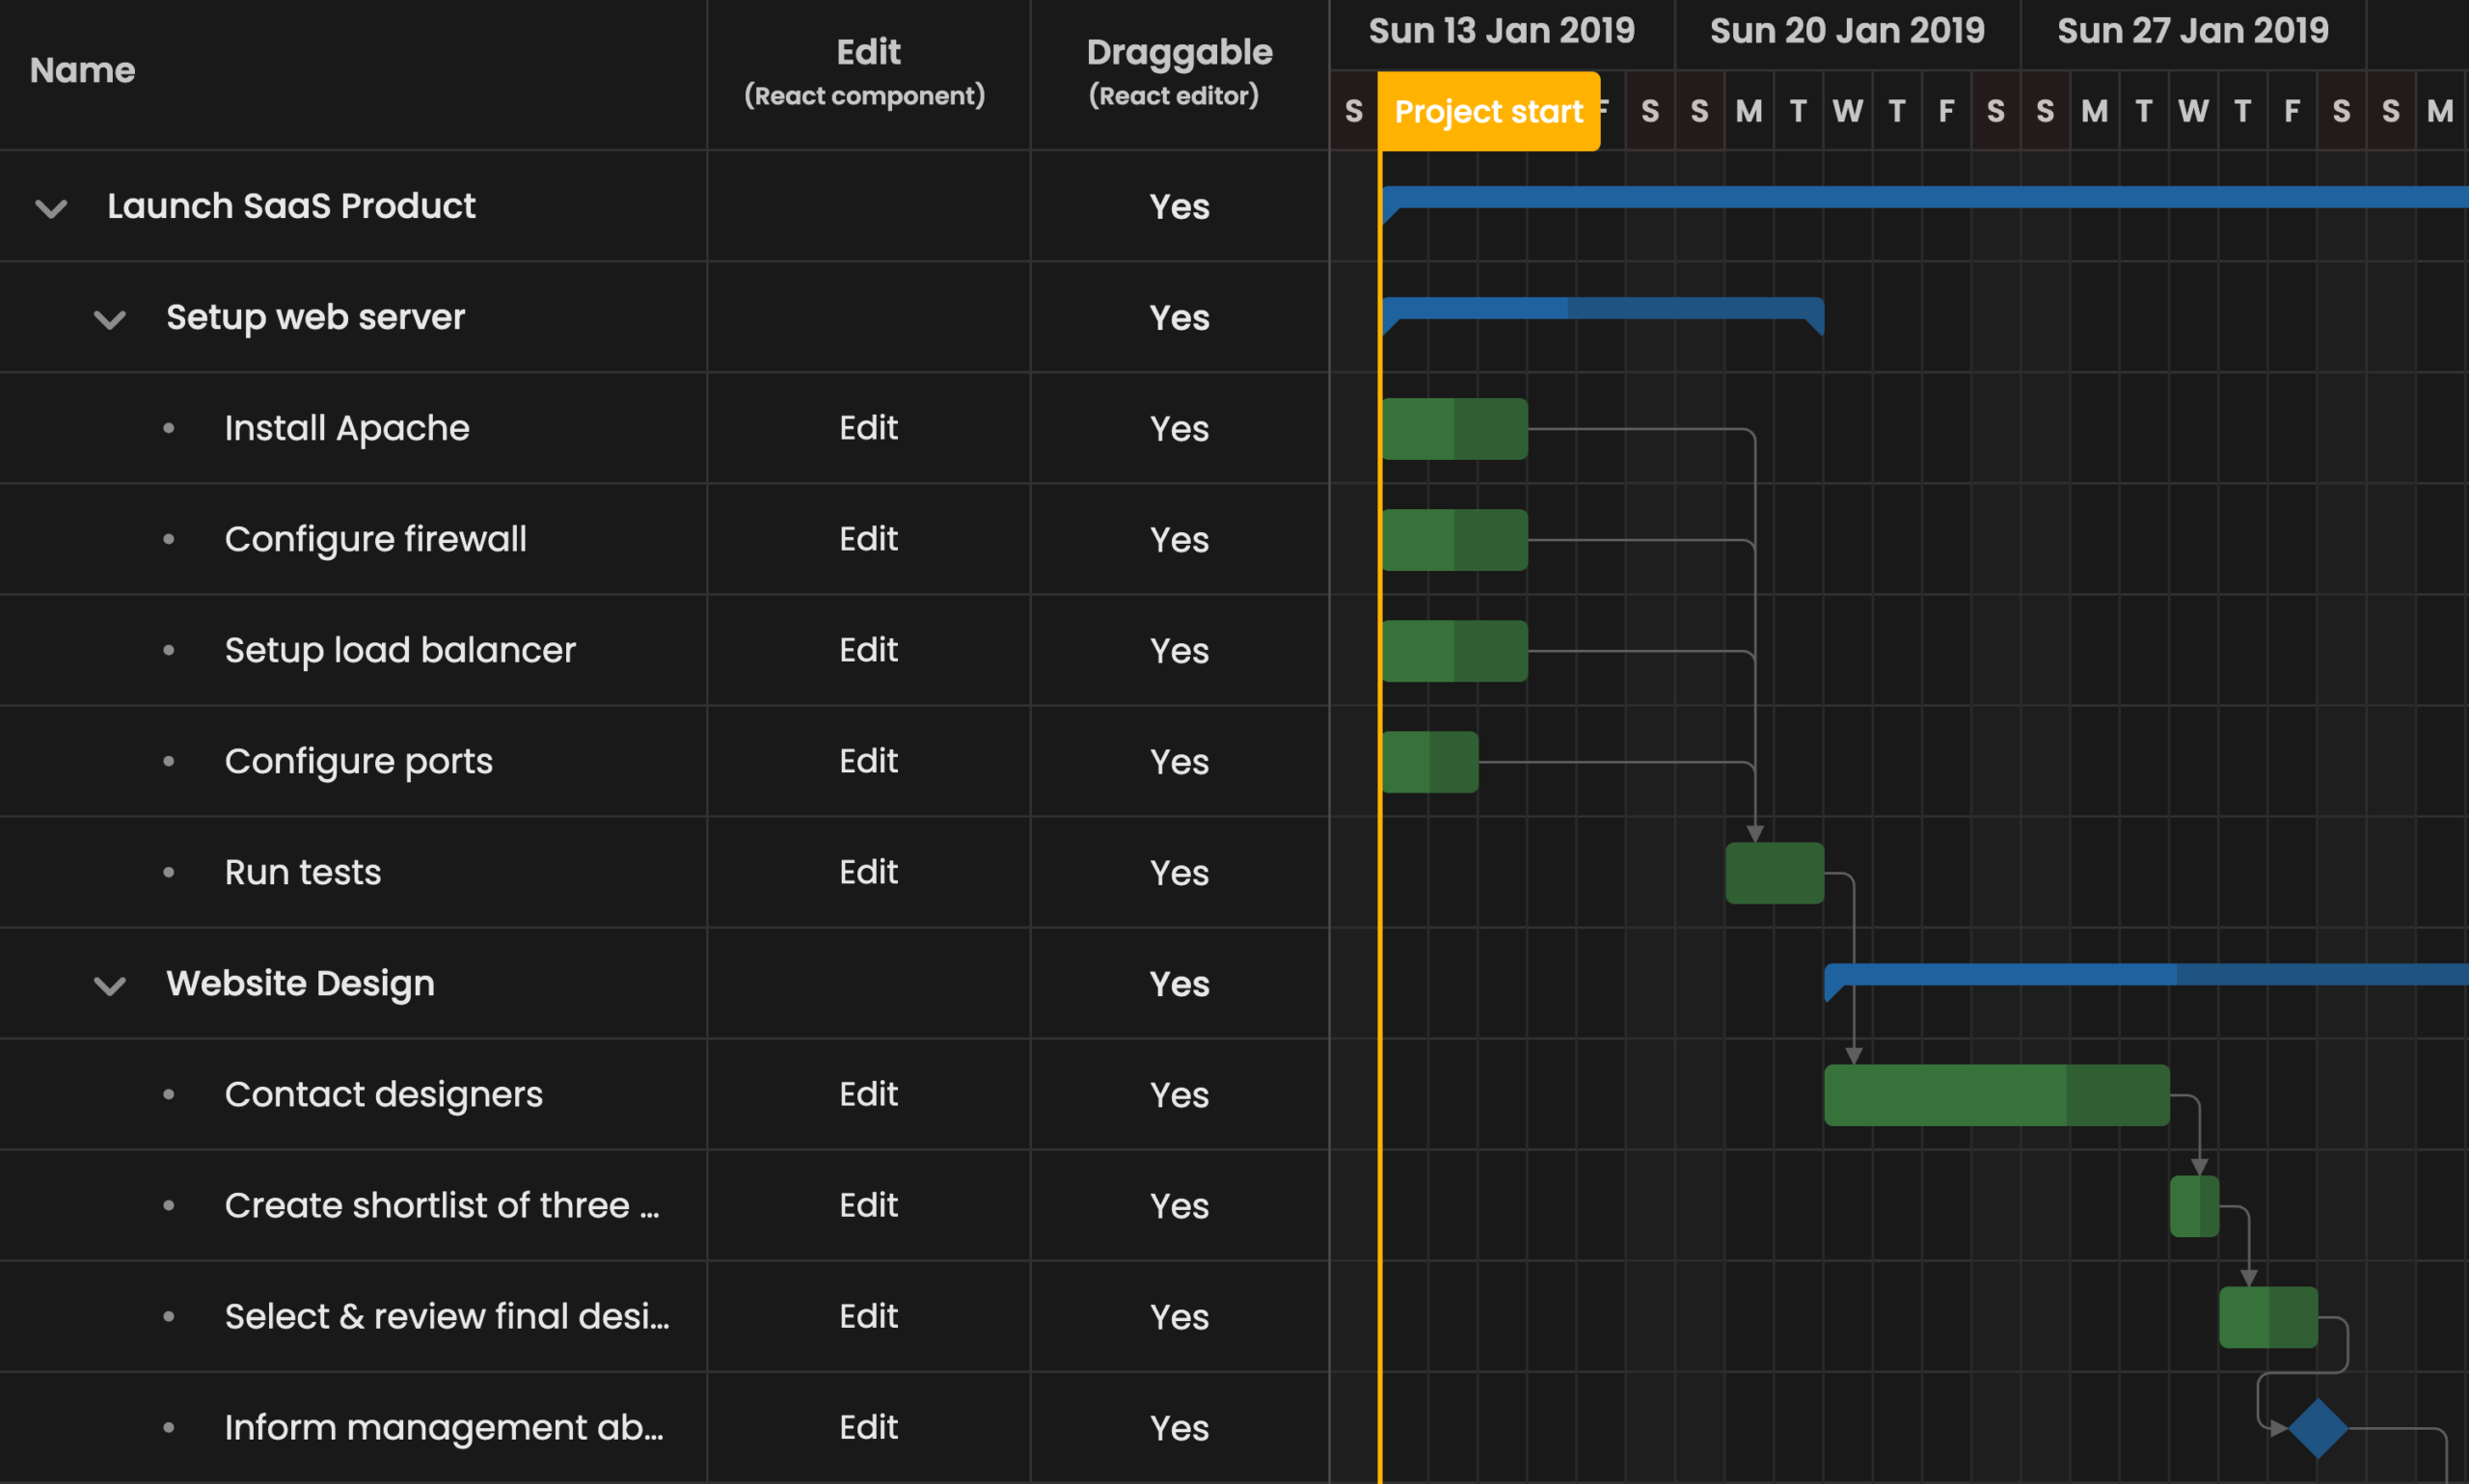The width and height of the screenshot is (2469, 1484).
Task: Select the Create shortlist task bar
Action: (2193, 1206)
